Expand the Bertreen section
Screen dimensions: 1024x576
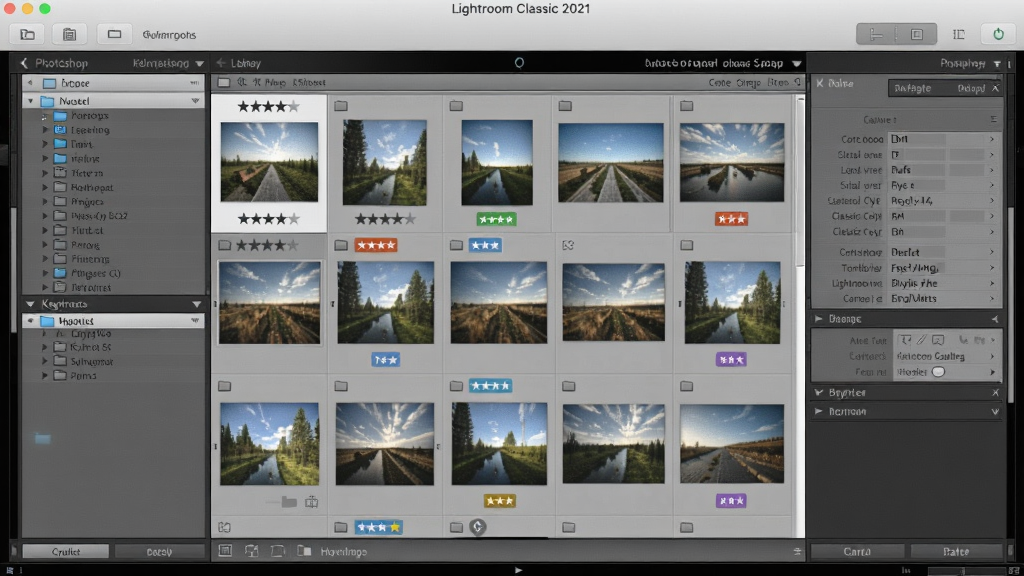point(818,411)
